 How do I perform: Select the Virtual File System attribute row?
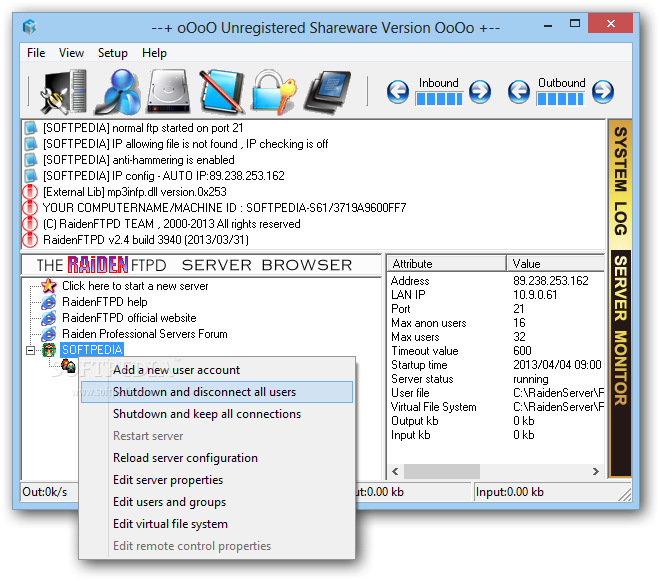tap(496, 407)
